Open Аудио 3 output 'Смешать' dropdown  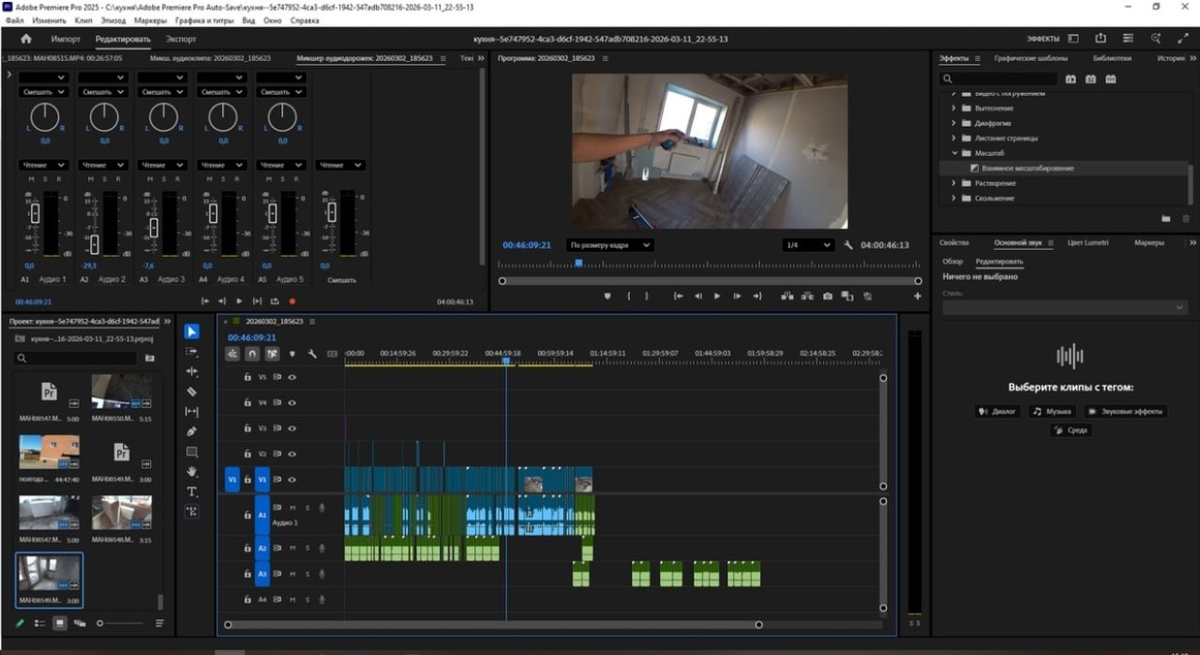(162, 92)
